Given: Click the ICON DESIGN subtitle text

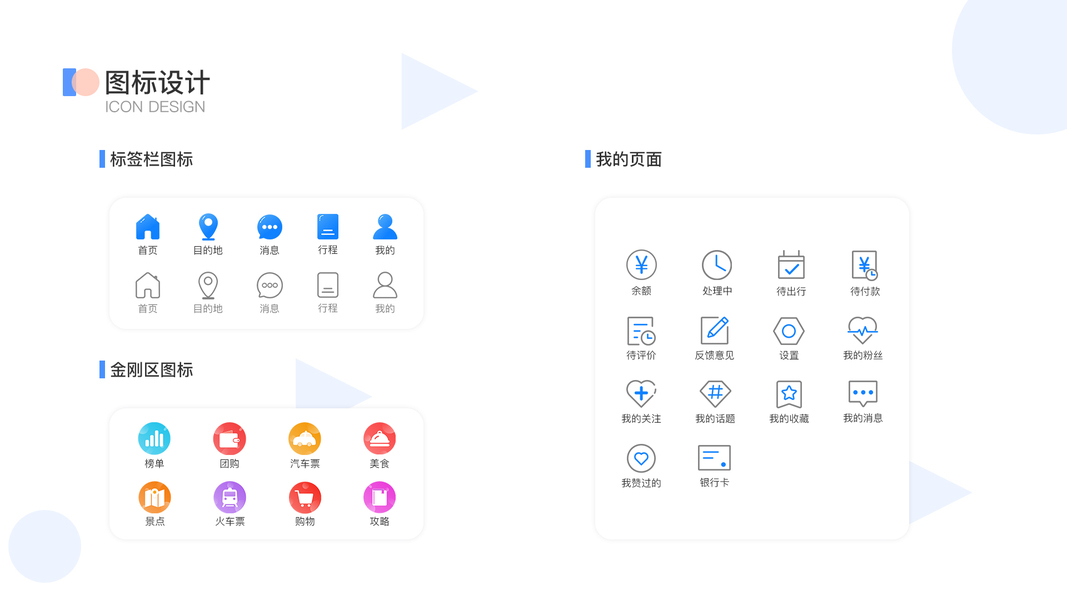Looking at the screenshot, I should (x=155, y=107).
